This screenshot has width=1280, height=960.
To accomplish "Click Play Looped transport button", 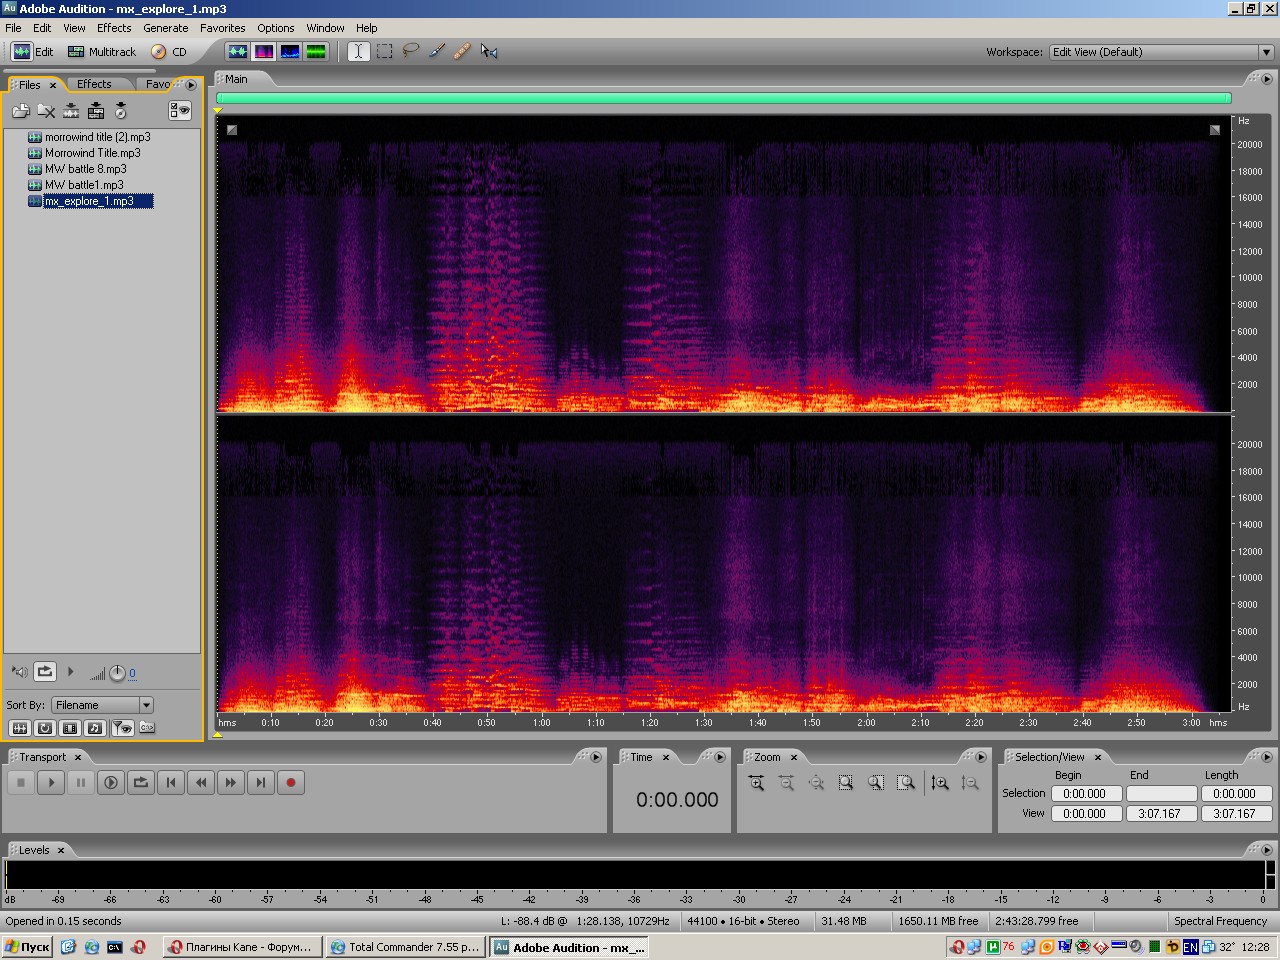I will point(141,783).
